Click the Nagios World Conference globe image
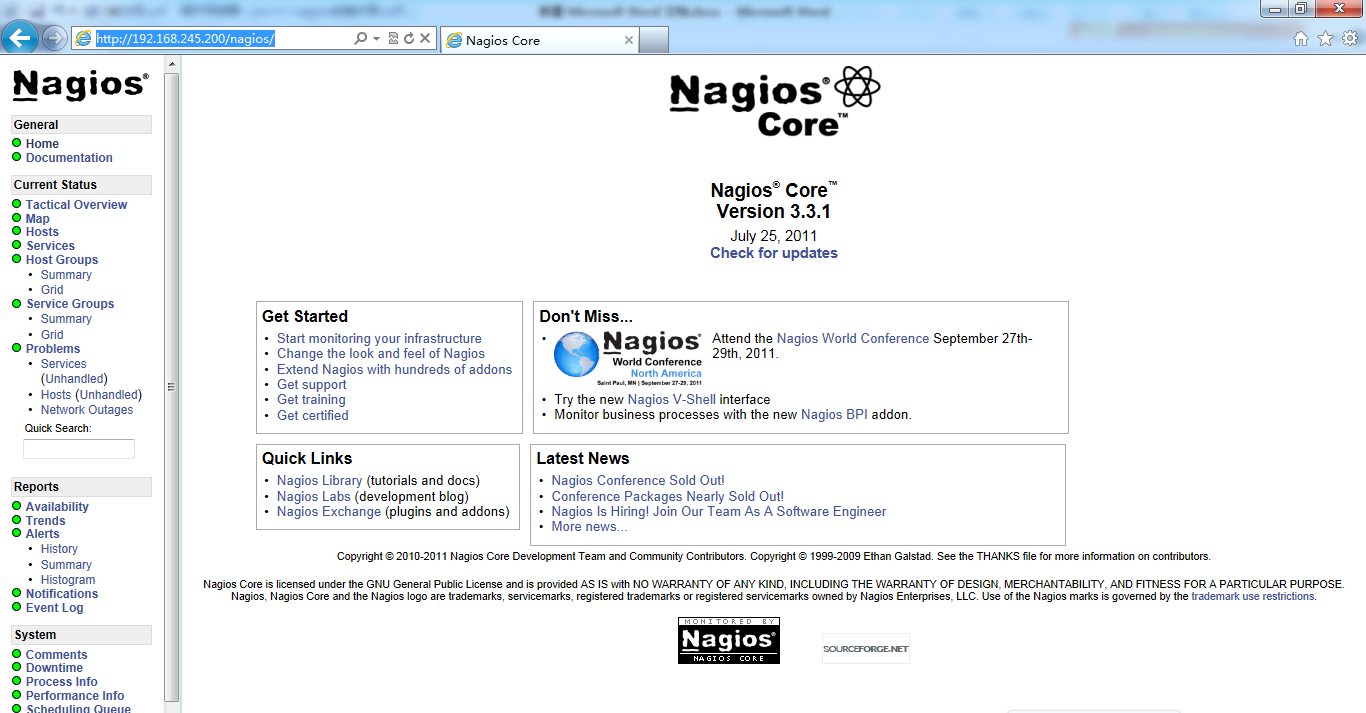The image size is (1366, 713). point(628,359)
